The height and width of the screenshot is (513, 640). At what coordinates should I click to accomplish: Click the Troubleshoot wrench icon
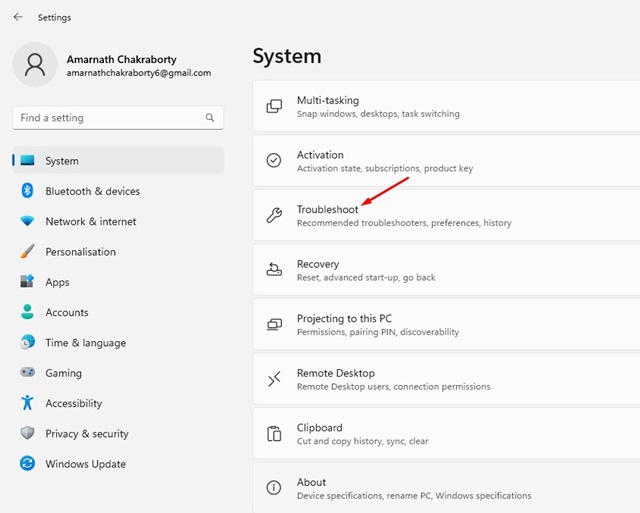274,215
